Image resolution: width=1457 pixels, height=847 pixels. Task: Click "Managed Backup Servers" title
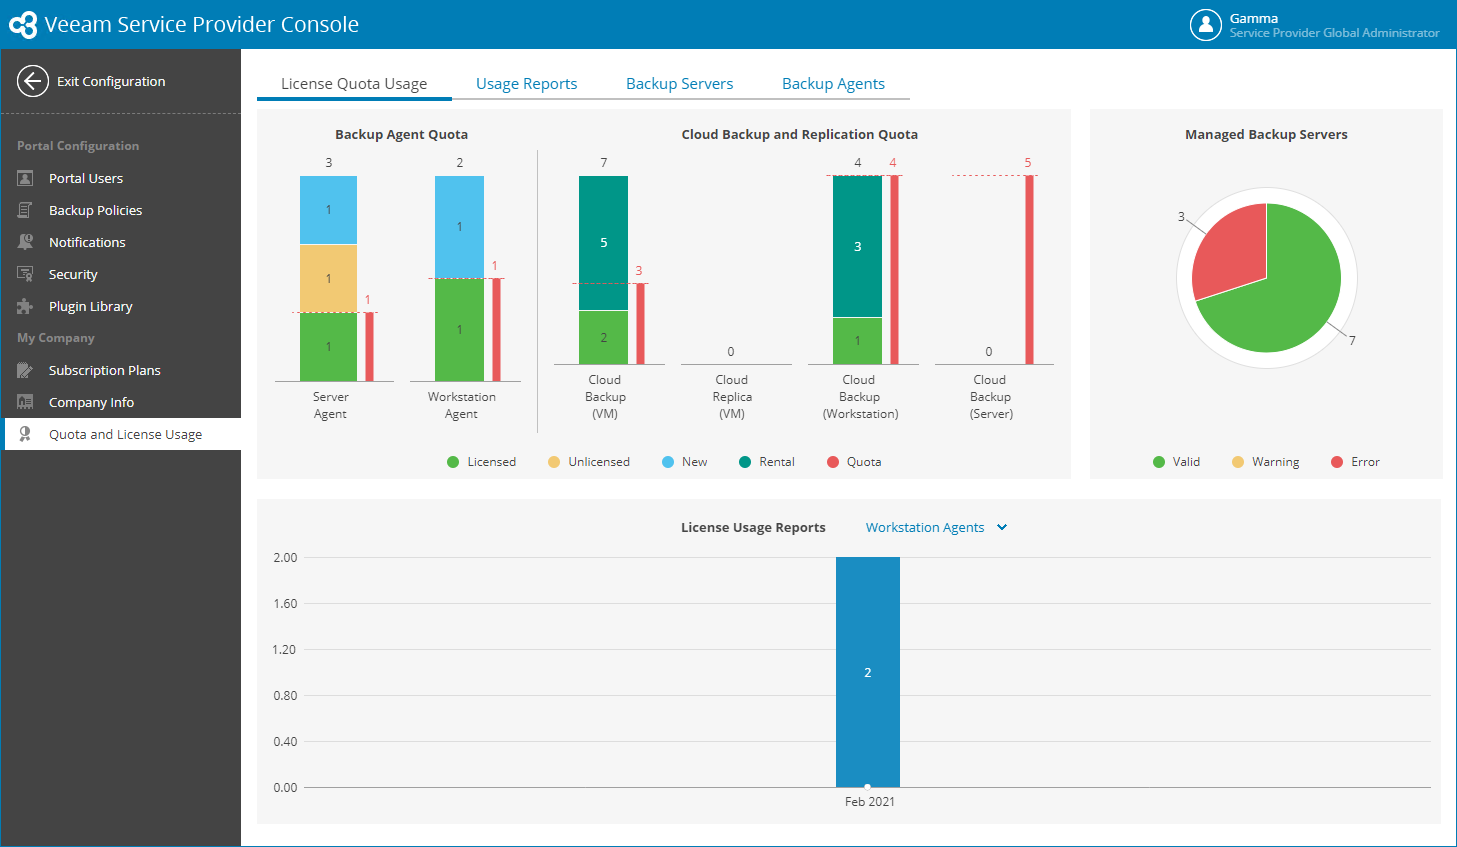1266,134
